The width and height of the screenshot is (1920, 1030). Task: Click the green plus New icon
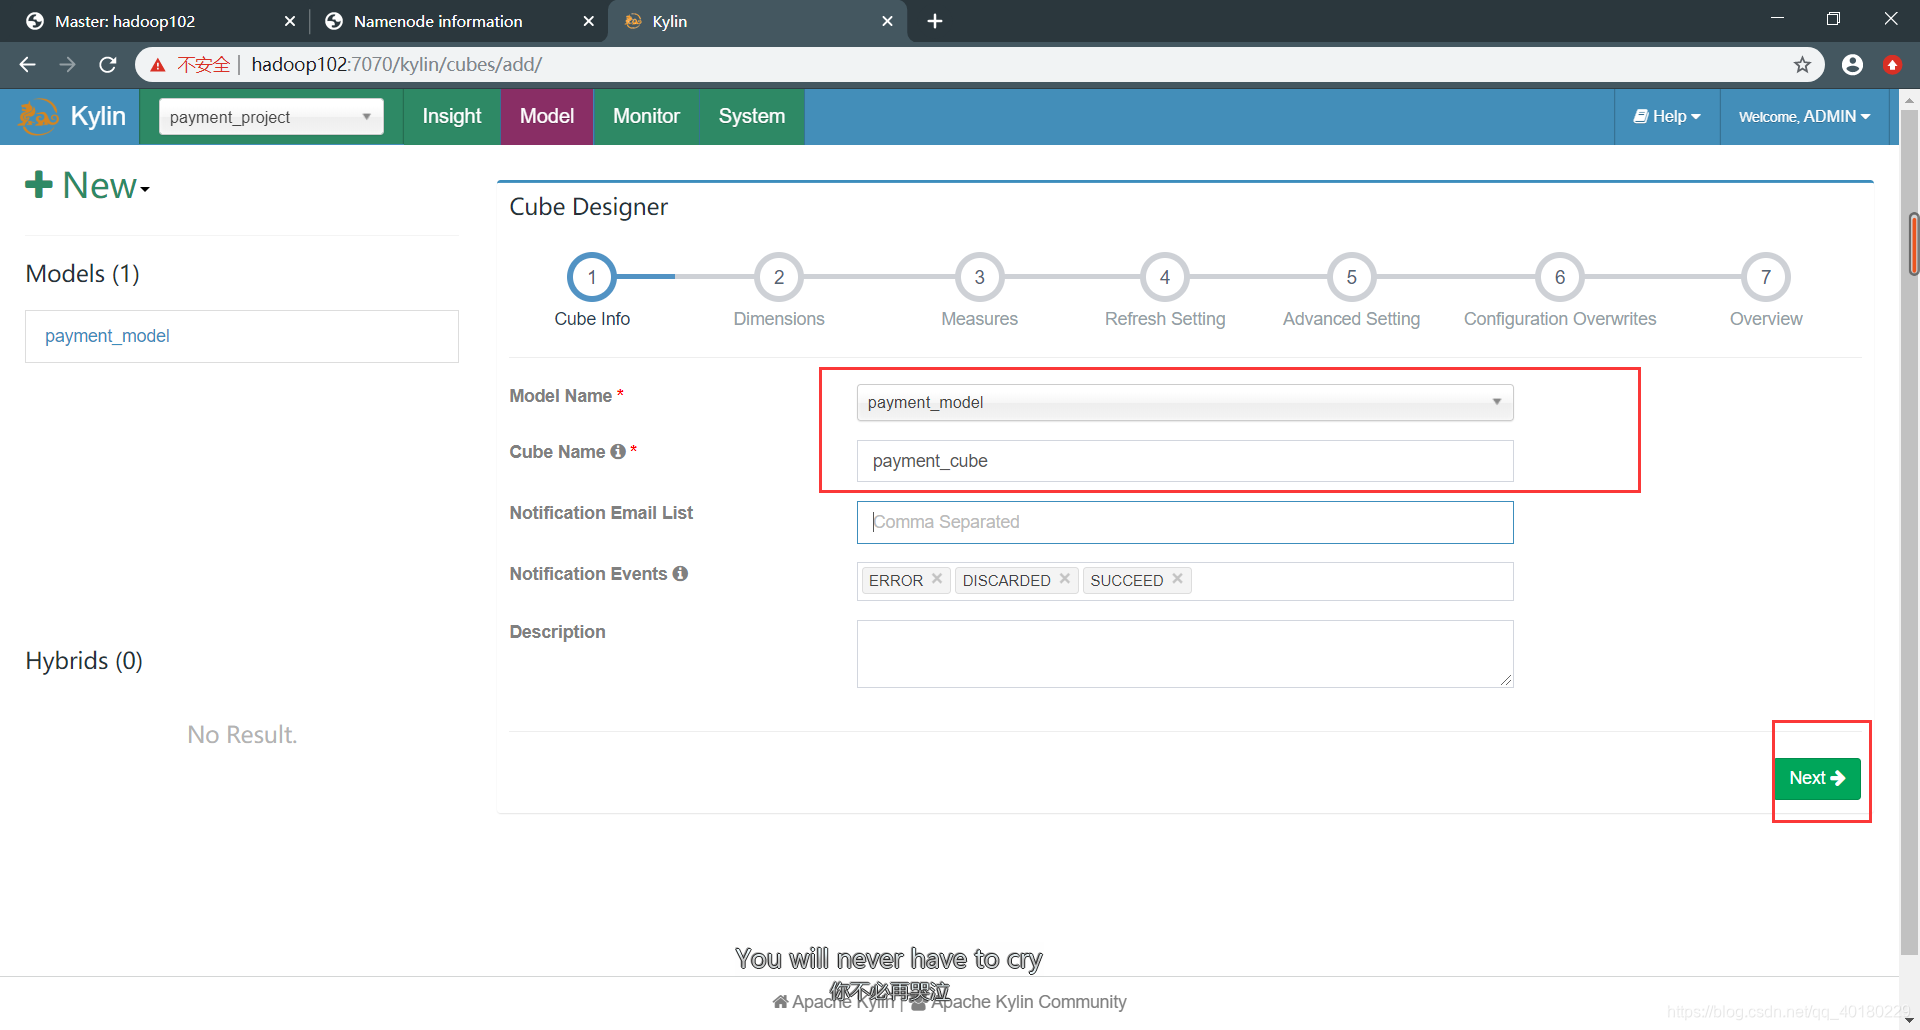[39, 184]
